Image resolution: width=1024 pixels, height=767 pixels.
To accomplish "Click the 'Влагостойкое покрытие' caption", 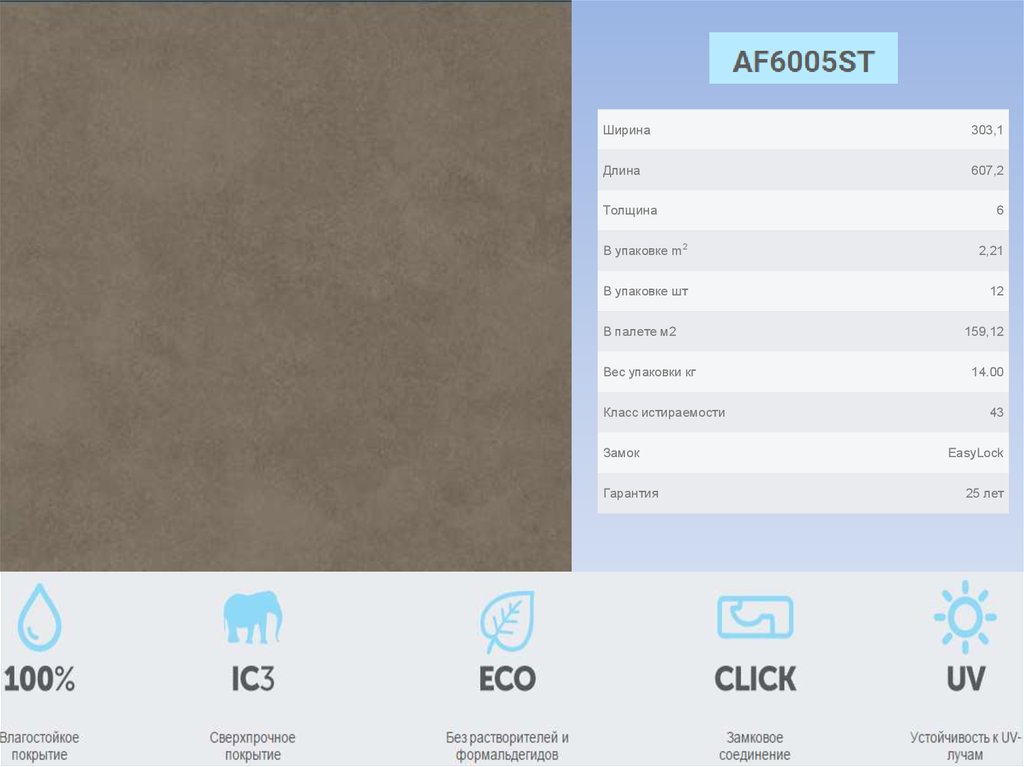I will point(39,746).
